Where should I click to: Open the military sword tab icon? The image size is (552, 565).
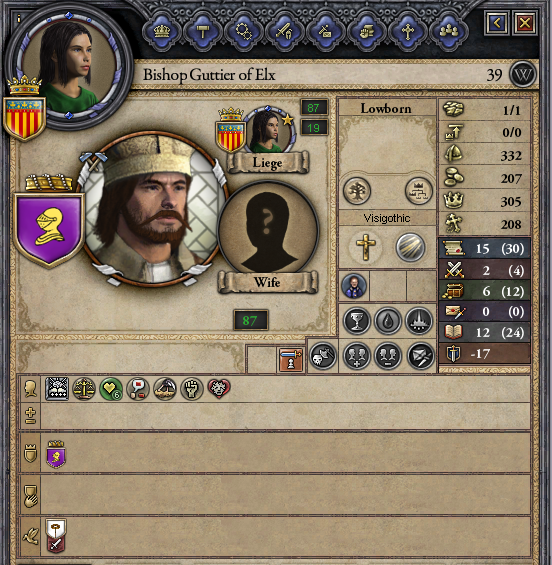click(284, 31)
